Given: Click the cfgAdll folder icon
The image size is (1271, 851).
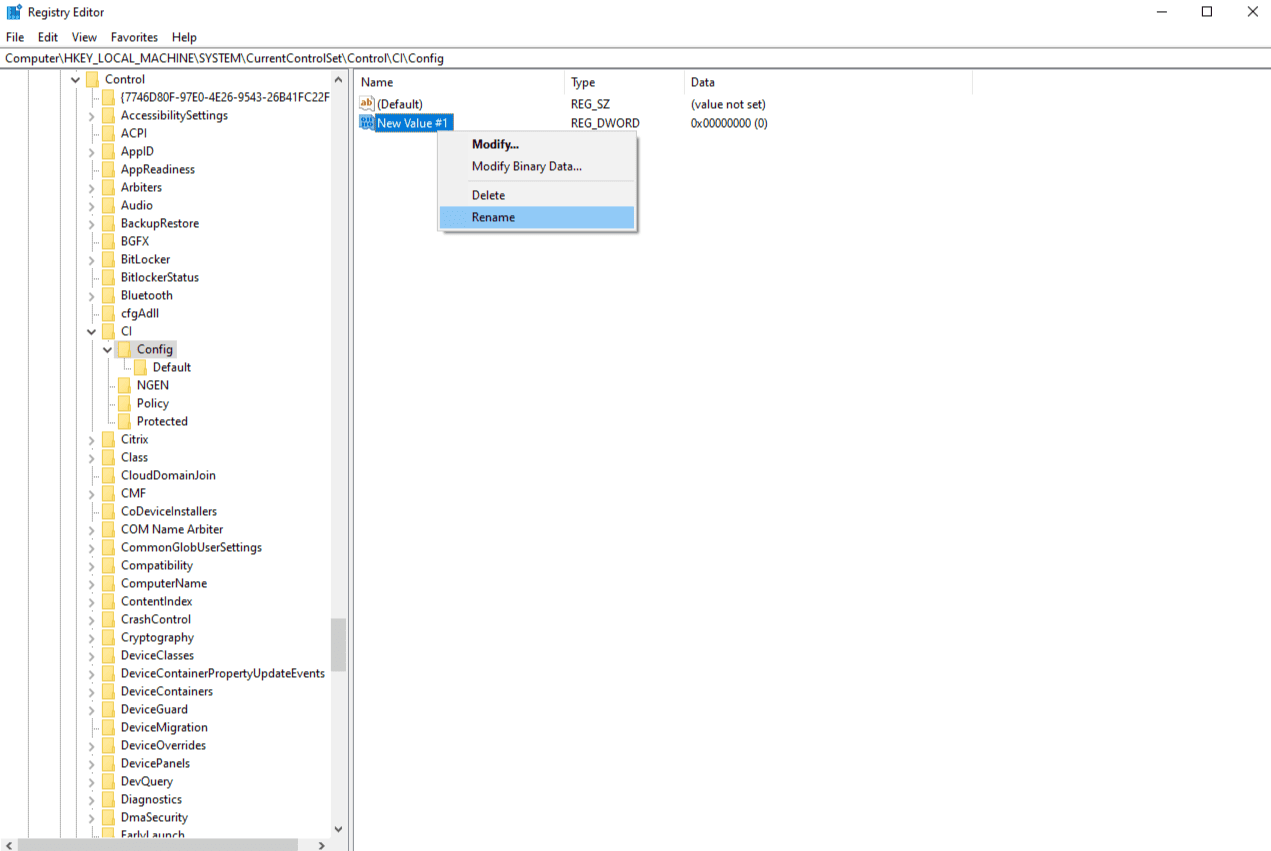Looking at the screenshot, I should [x=108, y=313].
